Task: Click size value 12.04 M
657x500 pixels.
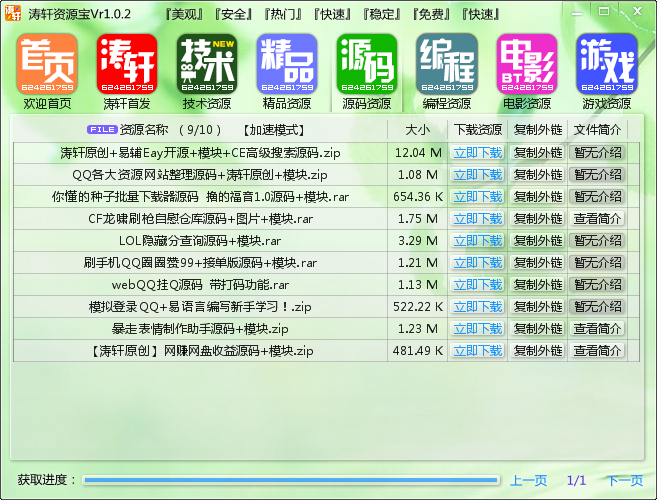Action: click(x=418, y=153)
